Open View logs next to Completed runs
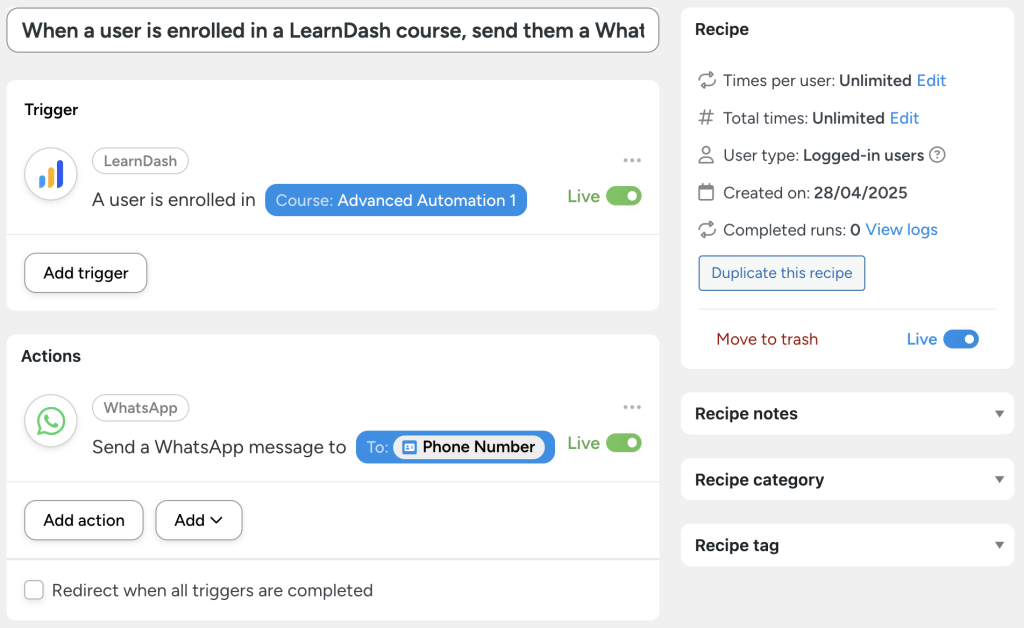The height and width of the screenshot is (628, 1024). tap(900, 229)
